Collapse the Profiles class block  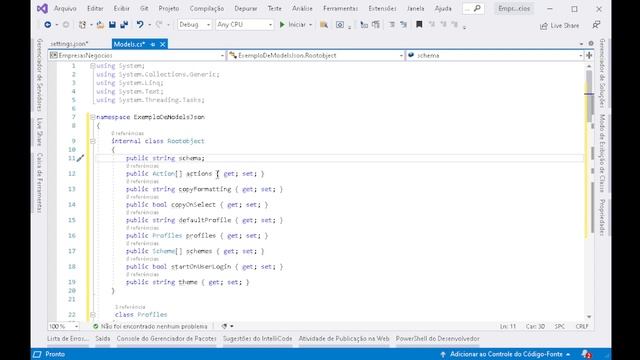pos(93,315)
